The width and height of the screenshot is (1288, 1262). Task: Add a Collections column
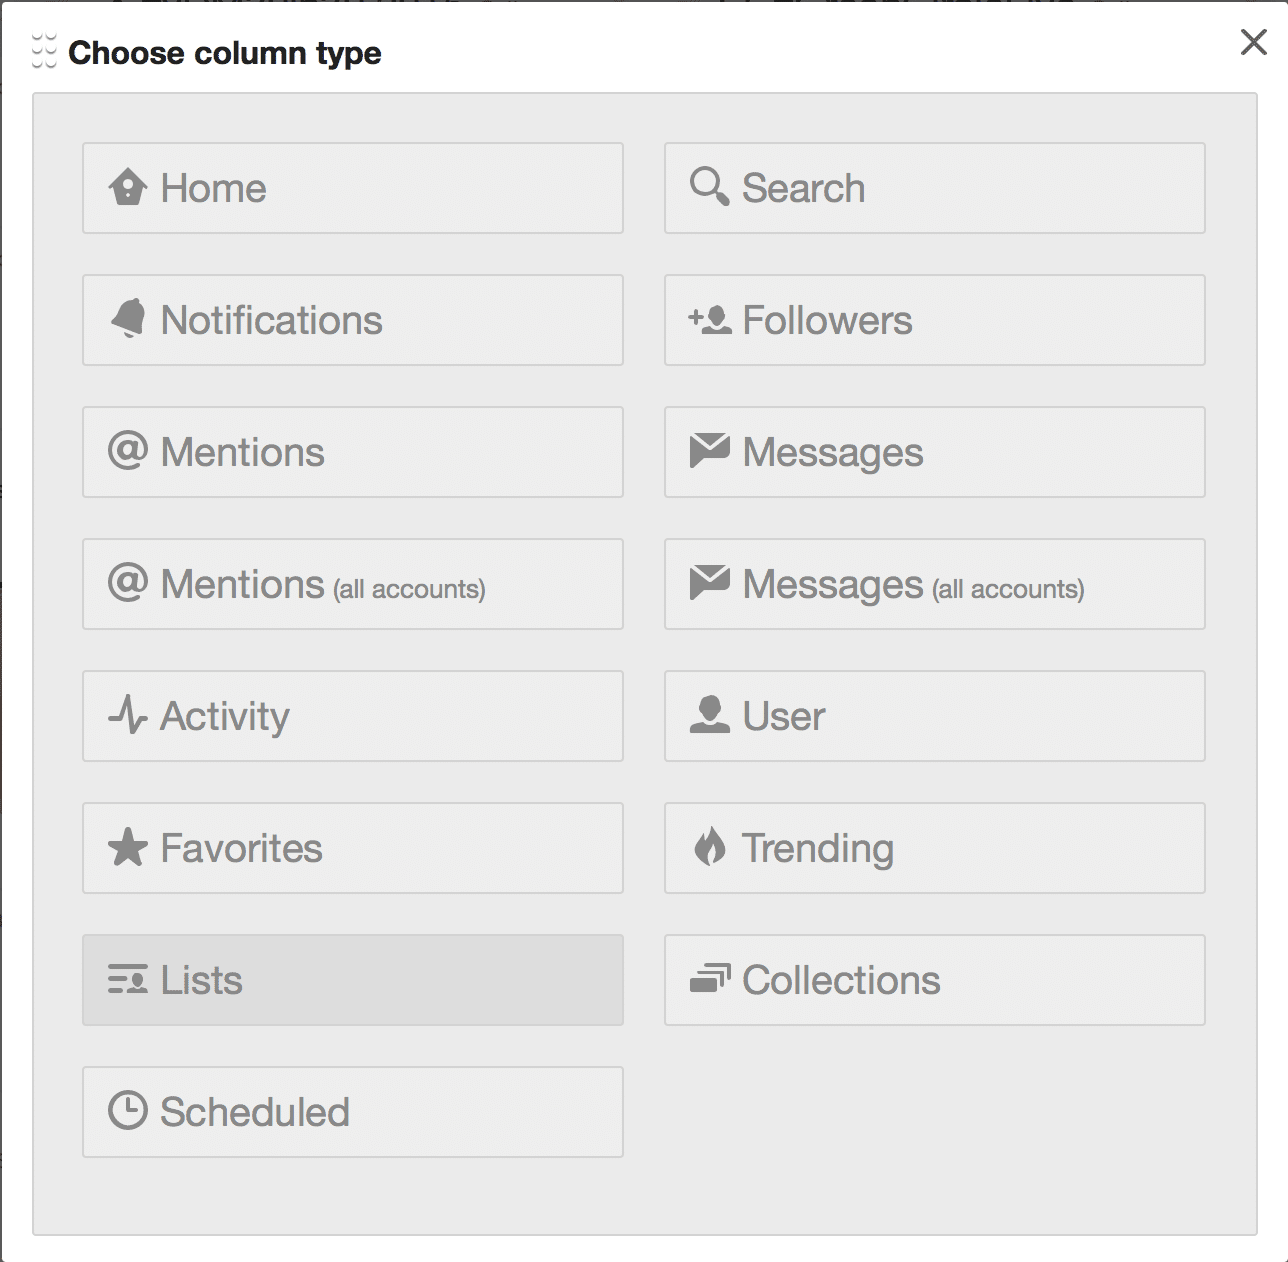pos(934,980)
